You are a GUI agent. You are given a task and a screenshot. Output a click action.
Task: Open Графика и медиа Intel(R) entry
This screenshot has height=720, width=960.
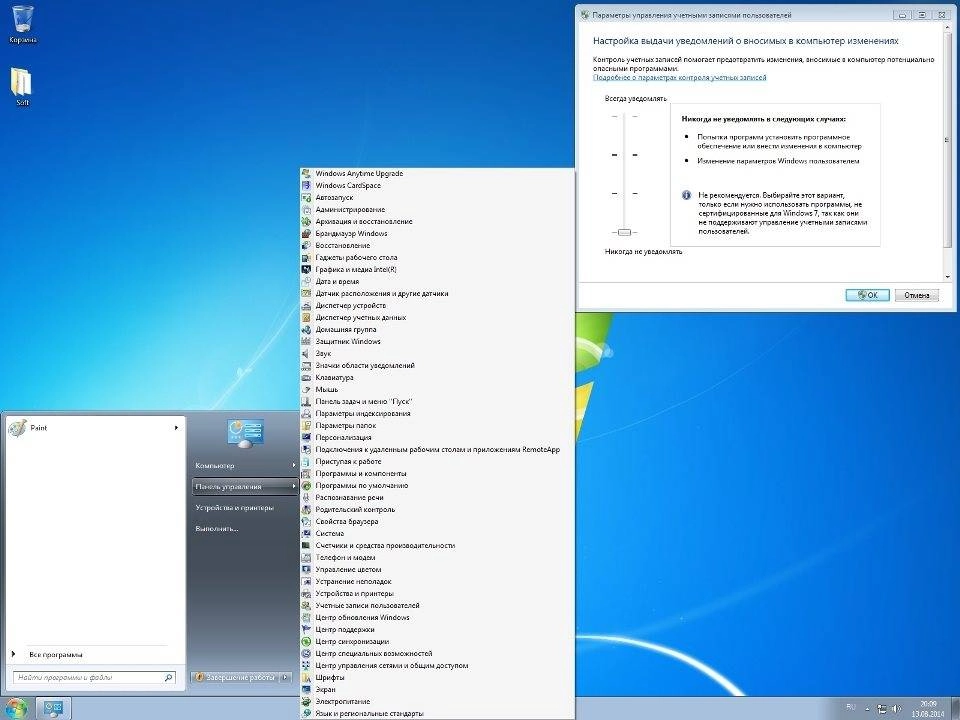[356, 269]
